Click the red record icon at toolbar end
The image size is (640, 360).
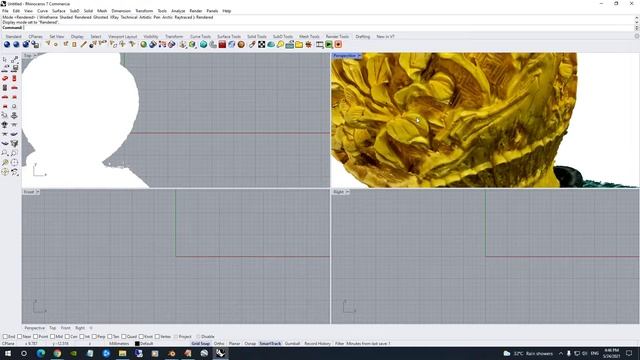tap(338, 44)
